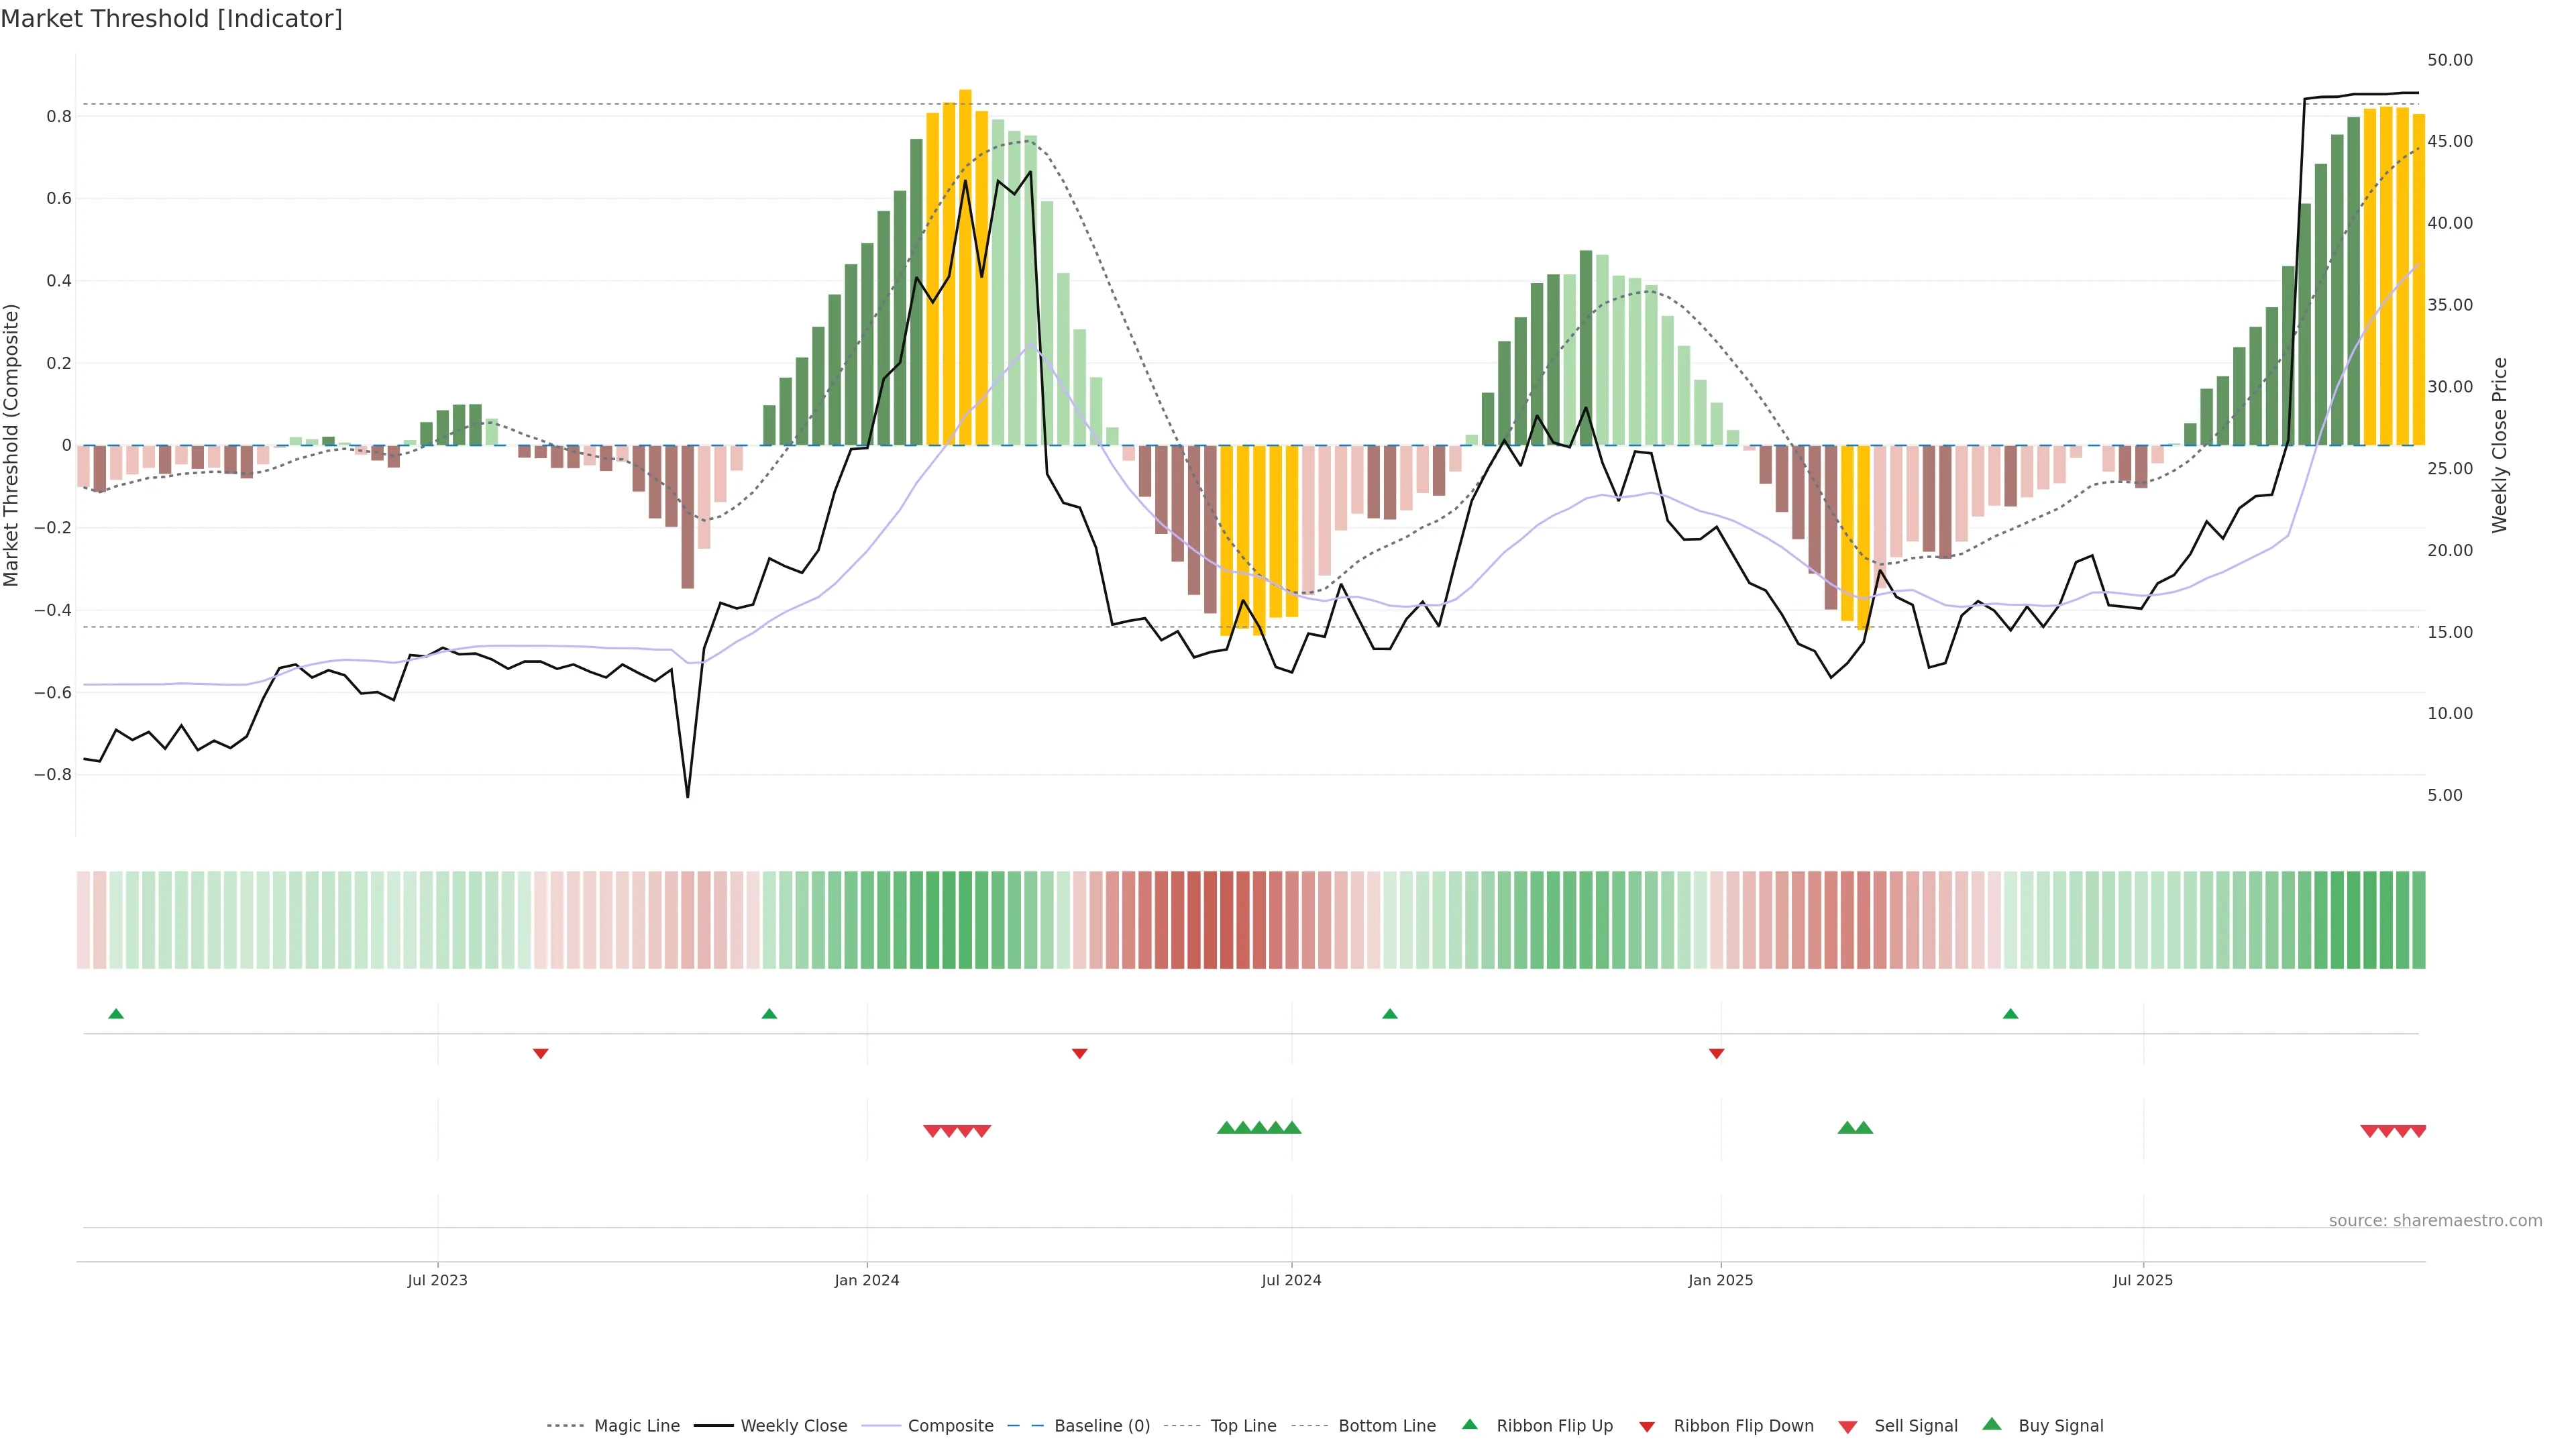Toggle the Top Line legend entry
This screenshot has width=2576, height=1449.
click(1243, 1426)
